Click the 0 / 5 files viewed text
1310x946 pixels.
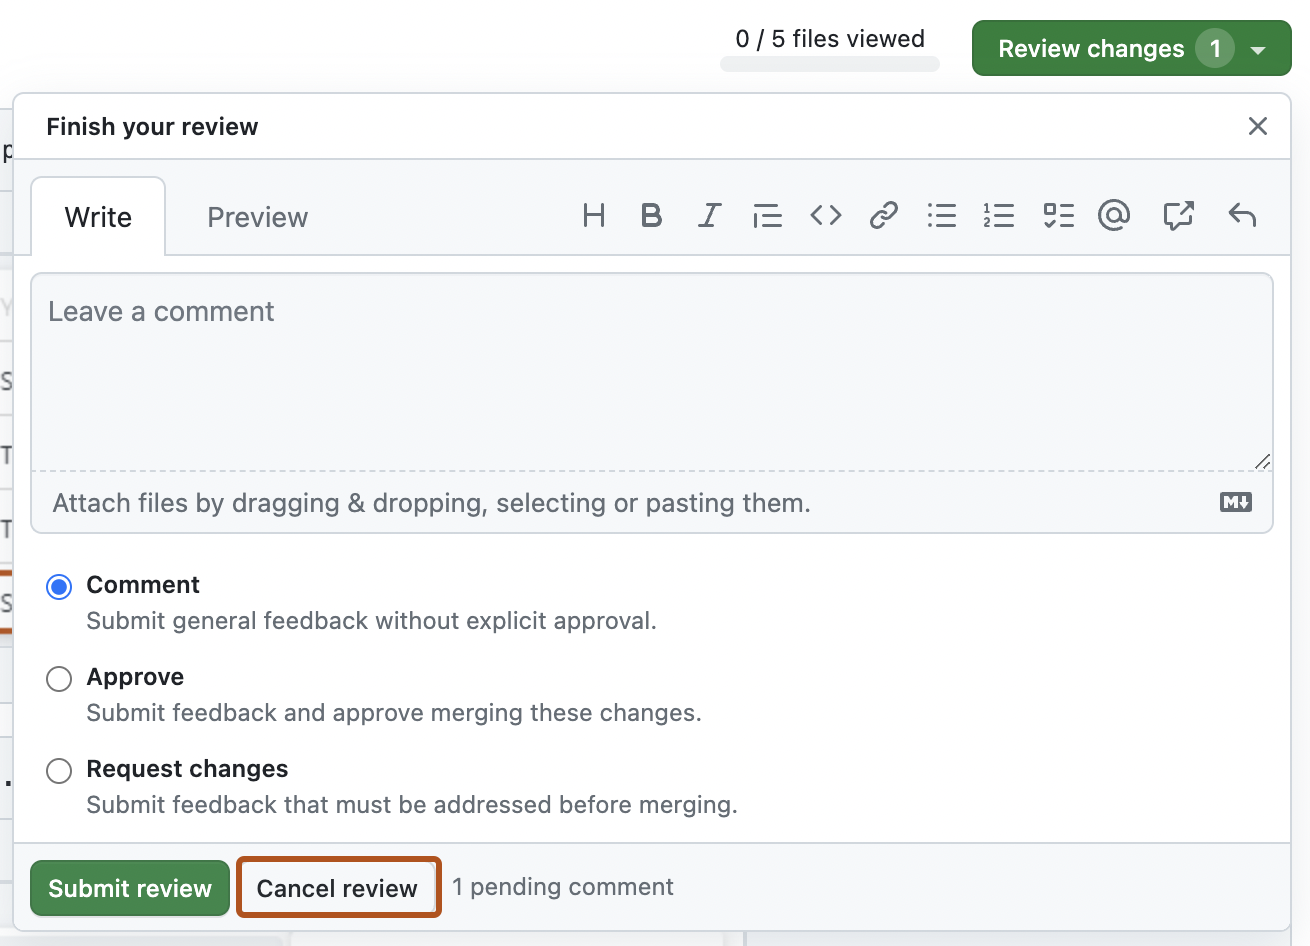pyautogui.click(x=830, y=39)
